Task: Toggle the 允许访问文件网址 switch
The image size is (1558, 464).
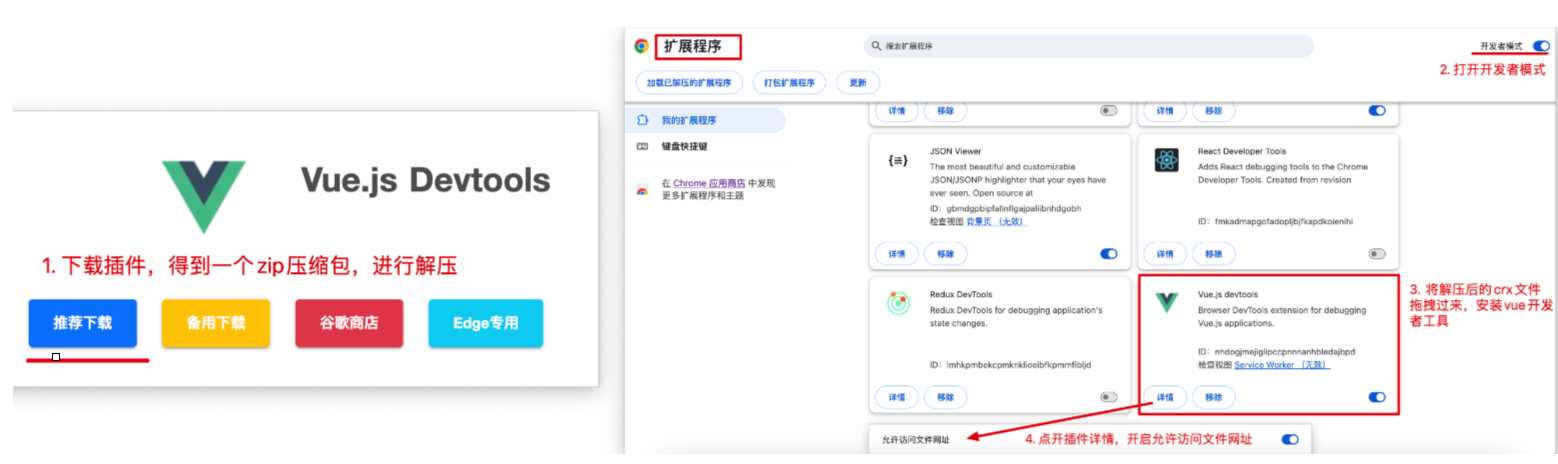Action: (1290, 439)
